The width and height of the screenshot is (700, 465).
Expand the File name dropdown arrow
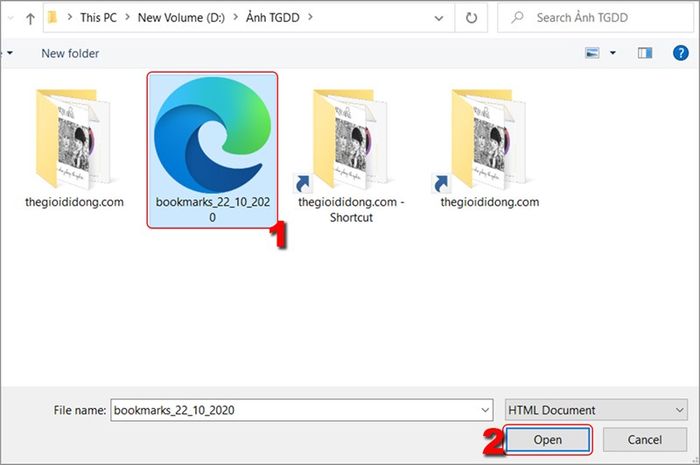[485, 410]
